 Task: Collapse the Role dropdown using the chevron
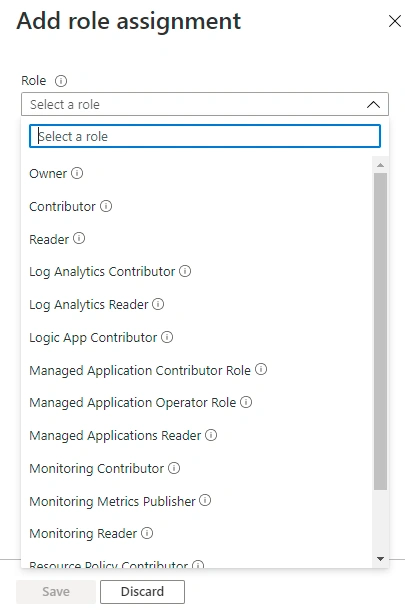pyautogui.click(x=373, y=104)
